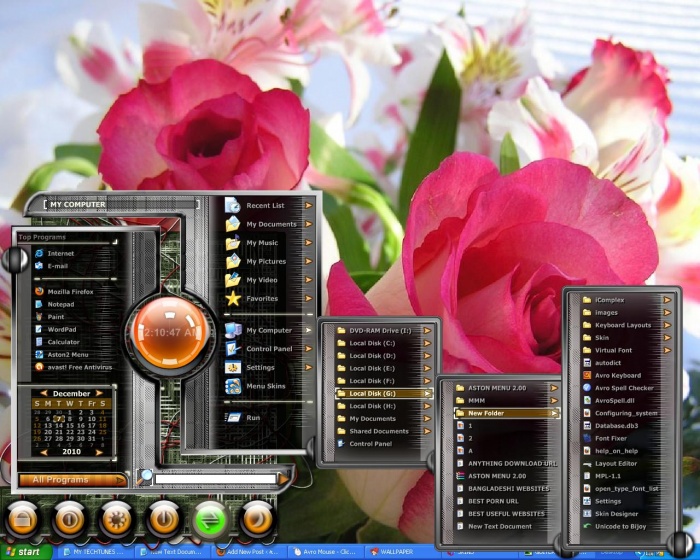Open Local Disk (F:) entry
The height and width of the screenshot is (560, 700).
(x=384, y=381)
